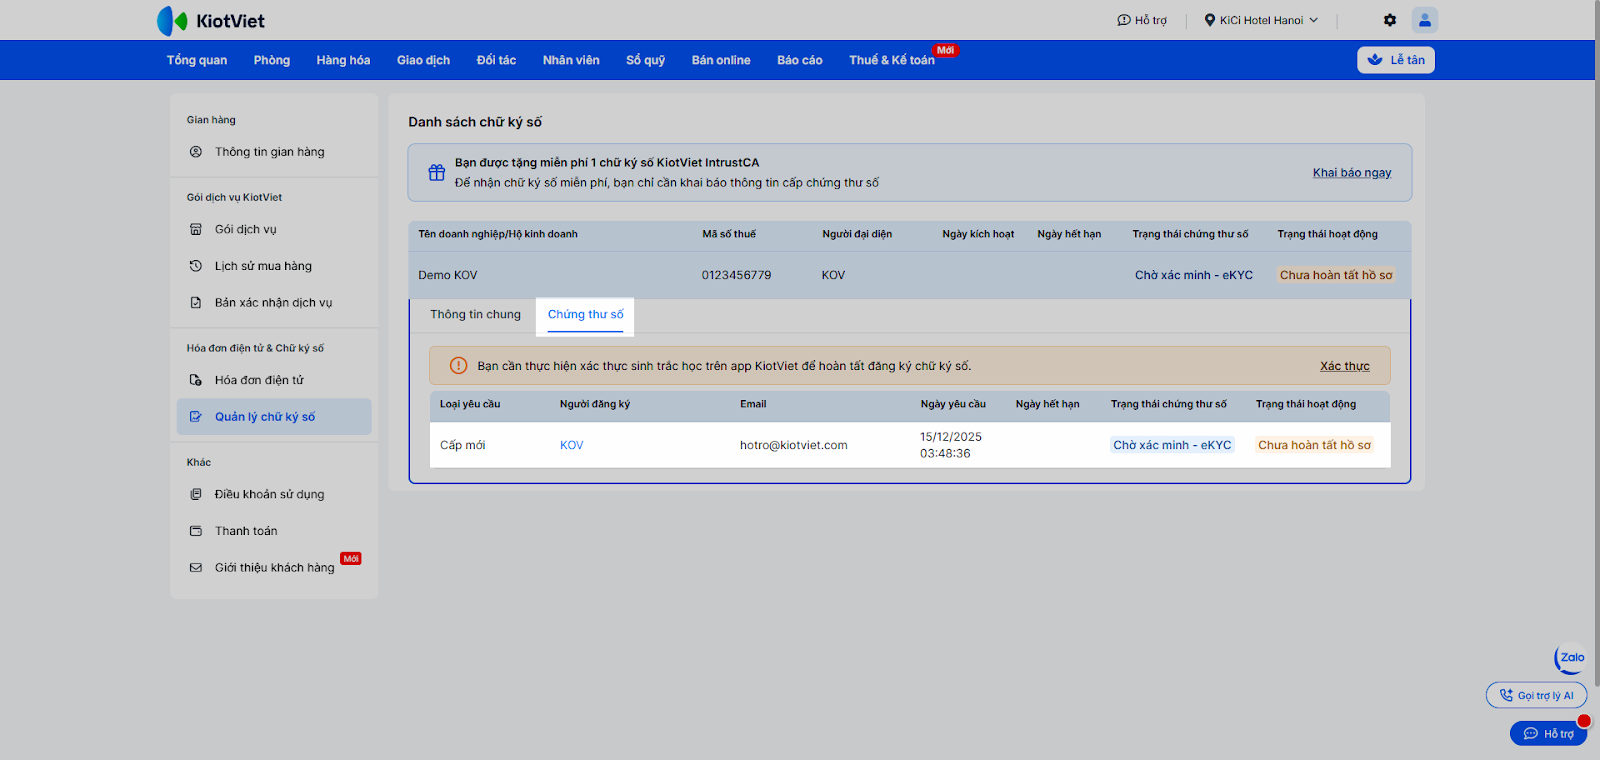
Task: Switch to the Thông tin chung tab
Action: (476, 314)
